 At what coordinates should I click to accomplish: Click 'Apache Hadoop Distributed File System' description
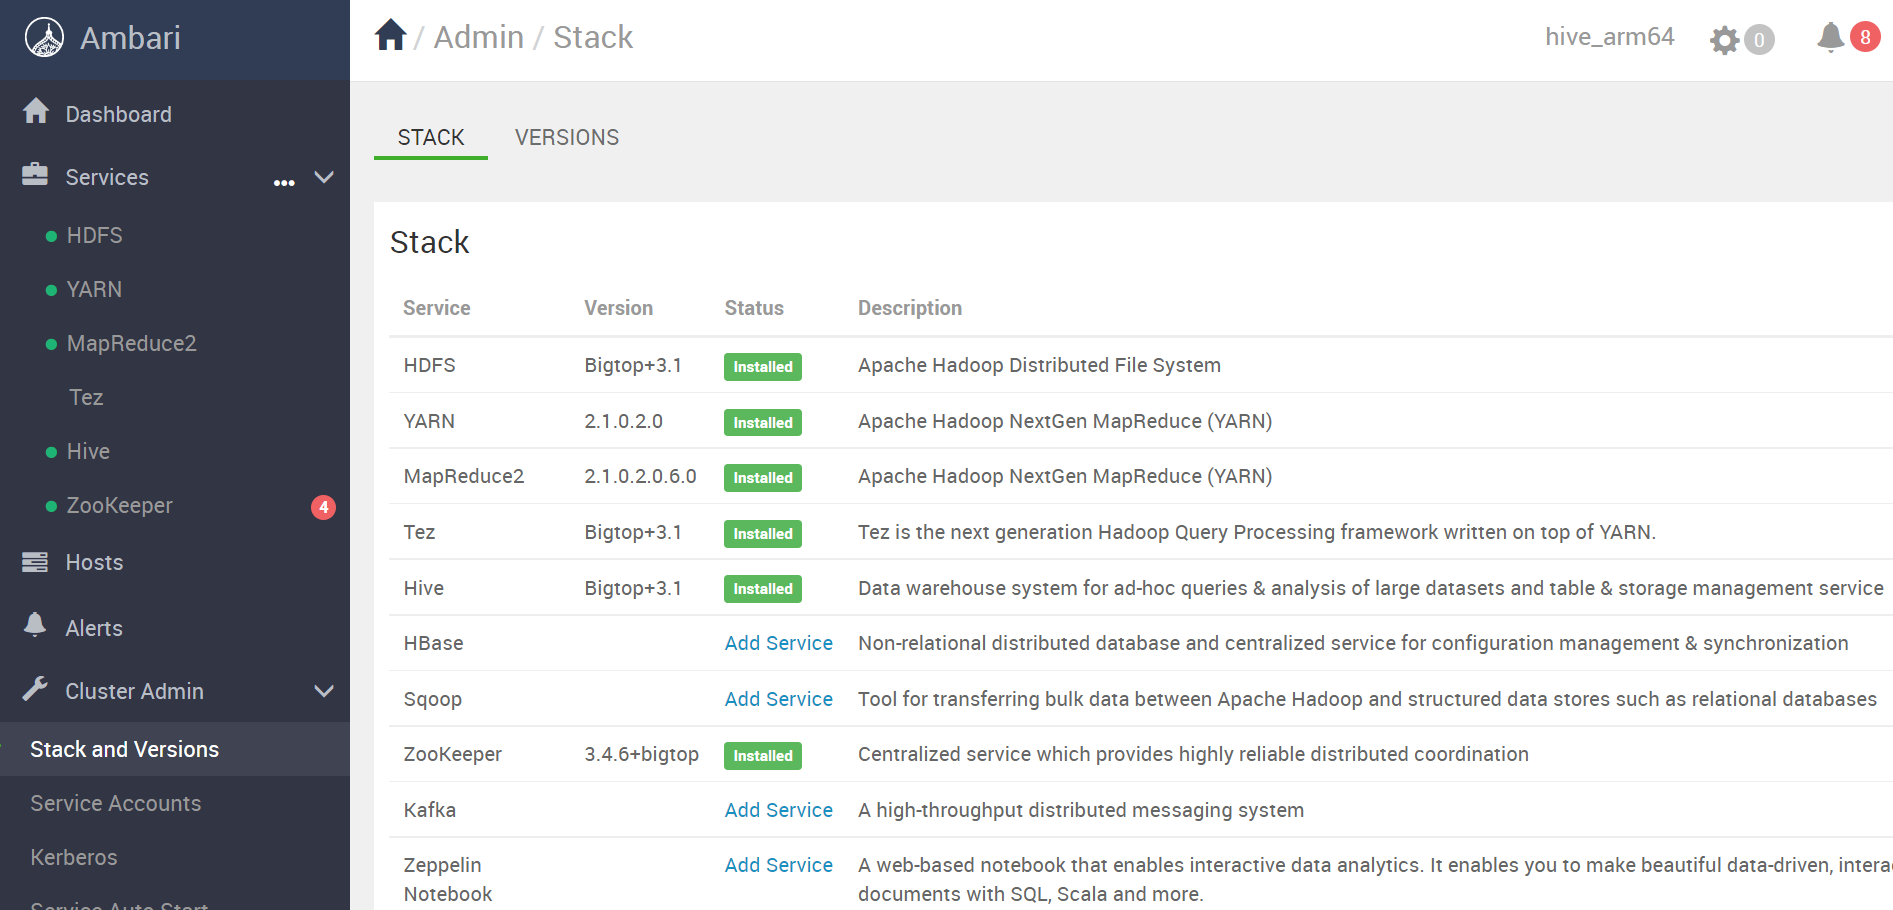(1039, 365)
